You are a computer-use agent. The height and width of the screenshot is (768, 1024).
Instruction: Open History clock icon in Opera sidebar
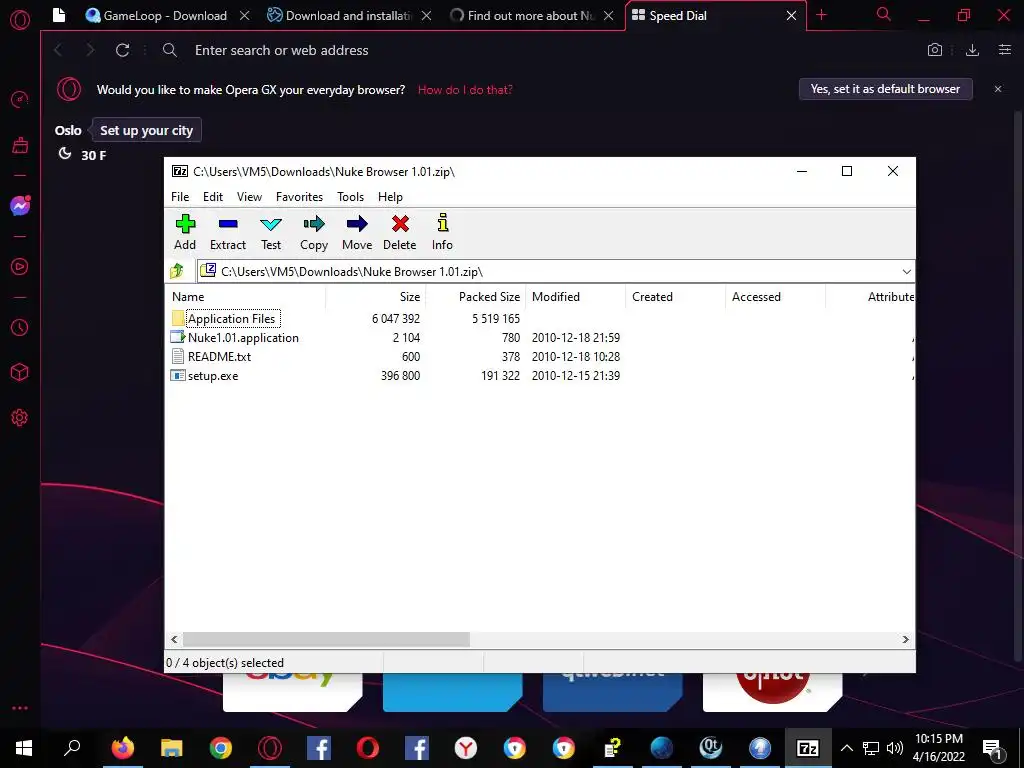coord(20,327)
